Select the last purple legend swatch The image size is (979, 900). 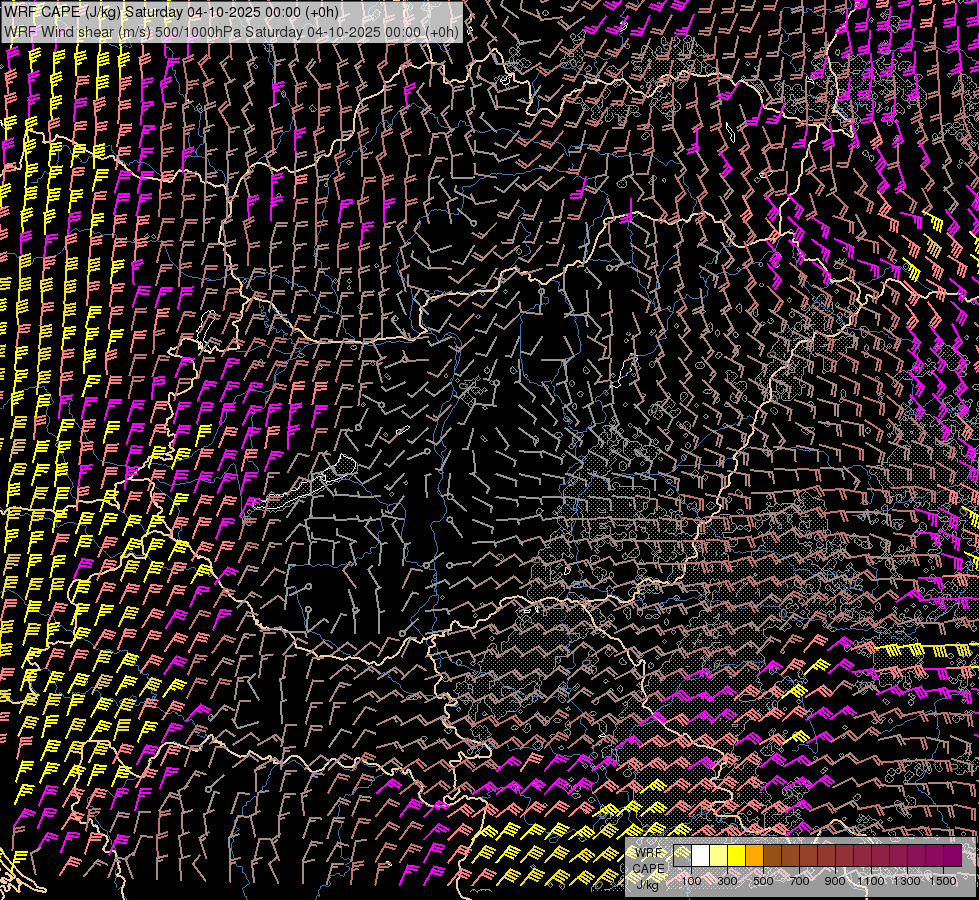pyautogui.click(x=953, y=856)
